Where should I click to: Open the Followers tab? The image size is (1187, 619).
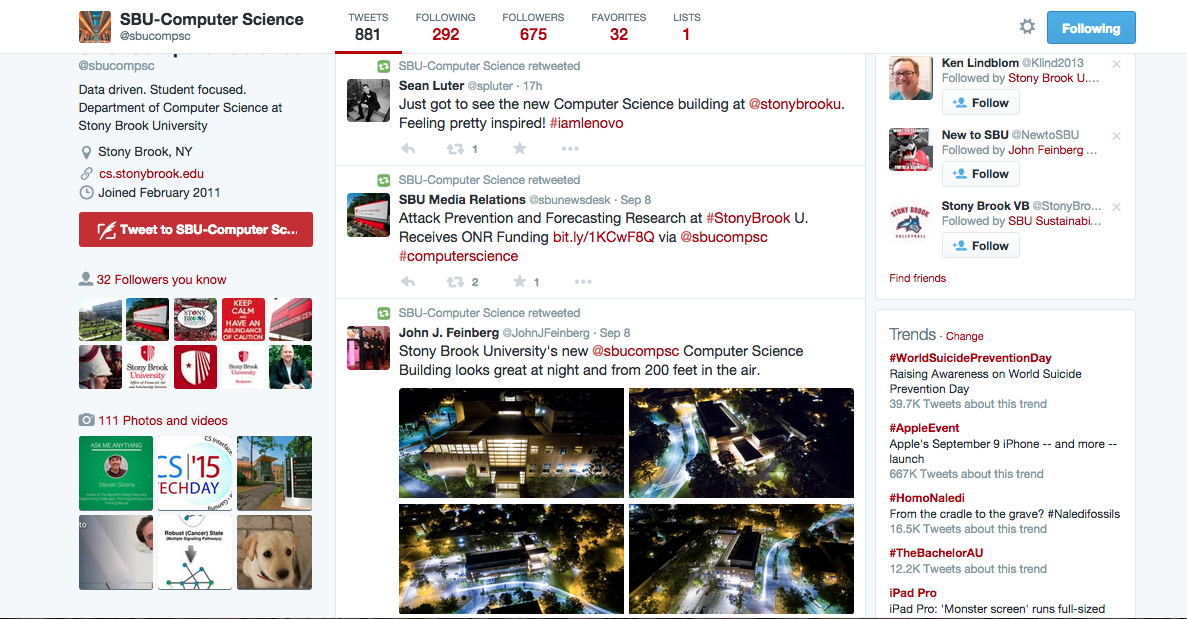(533, 27)
